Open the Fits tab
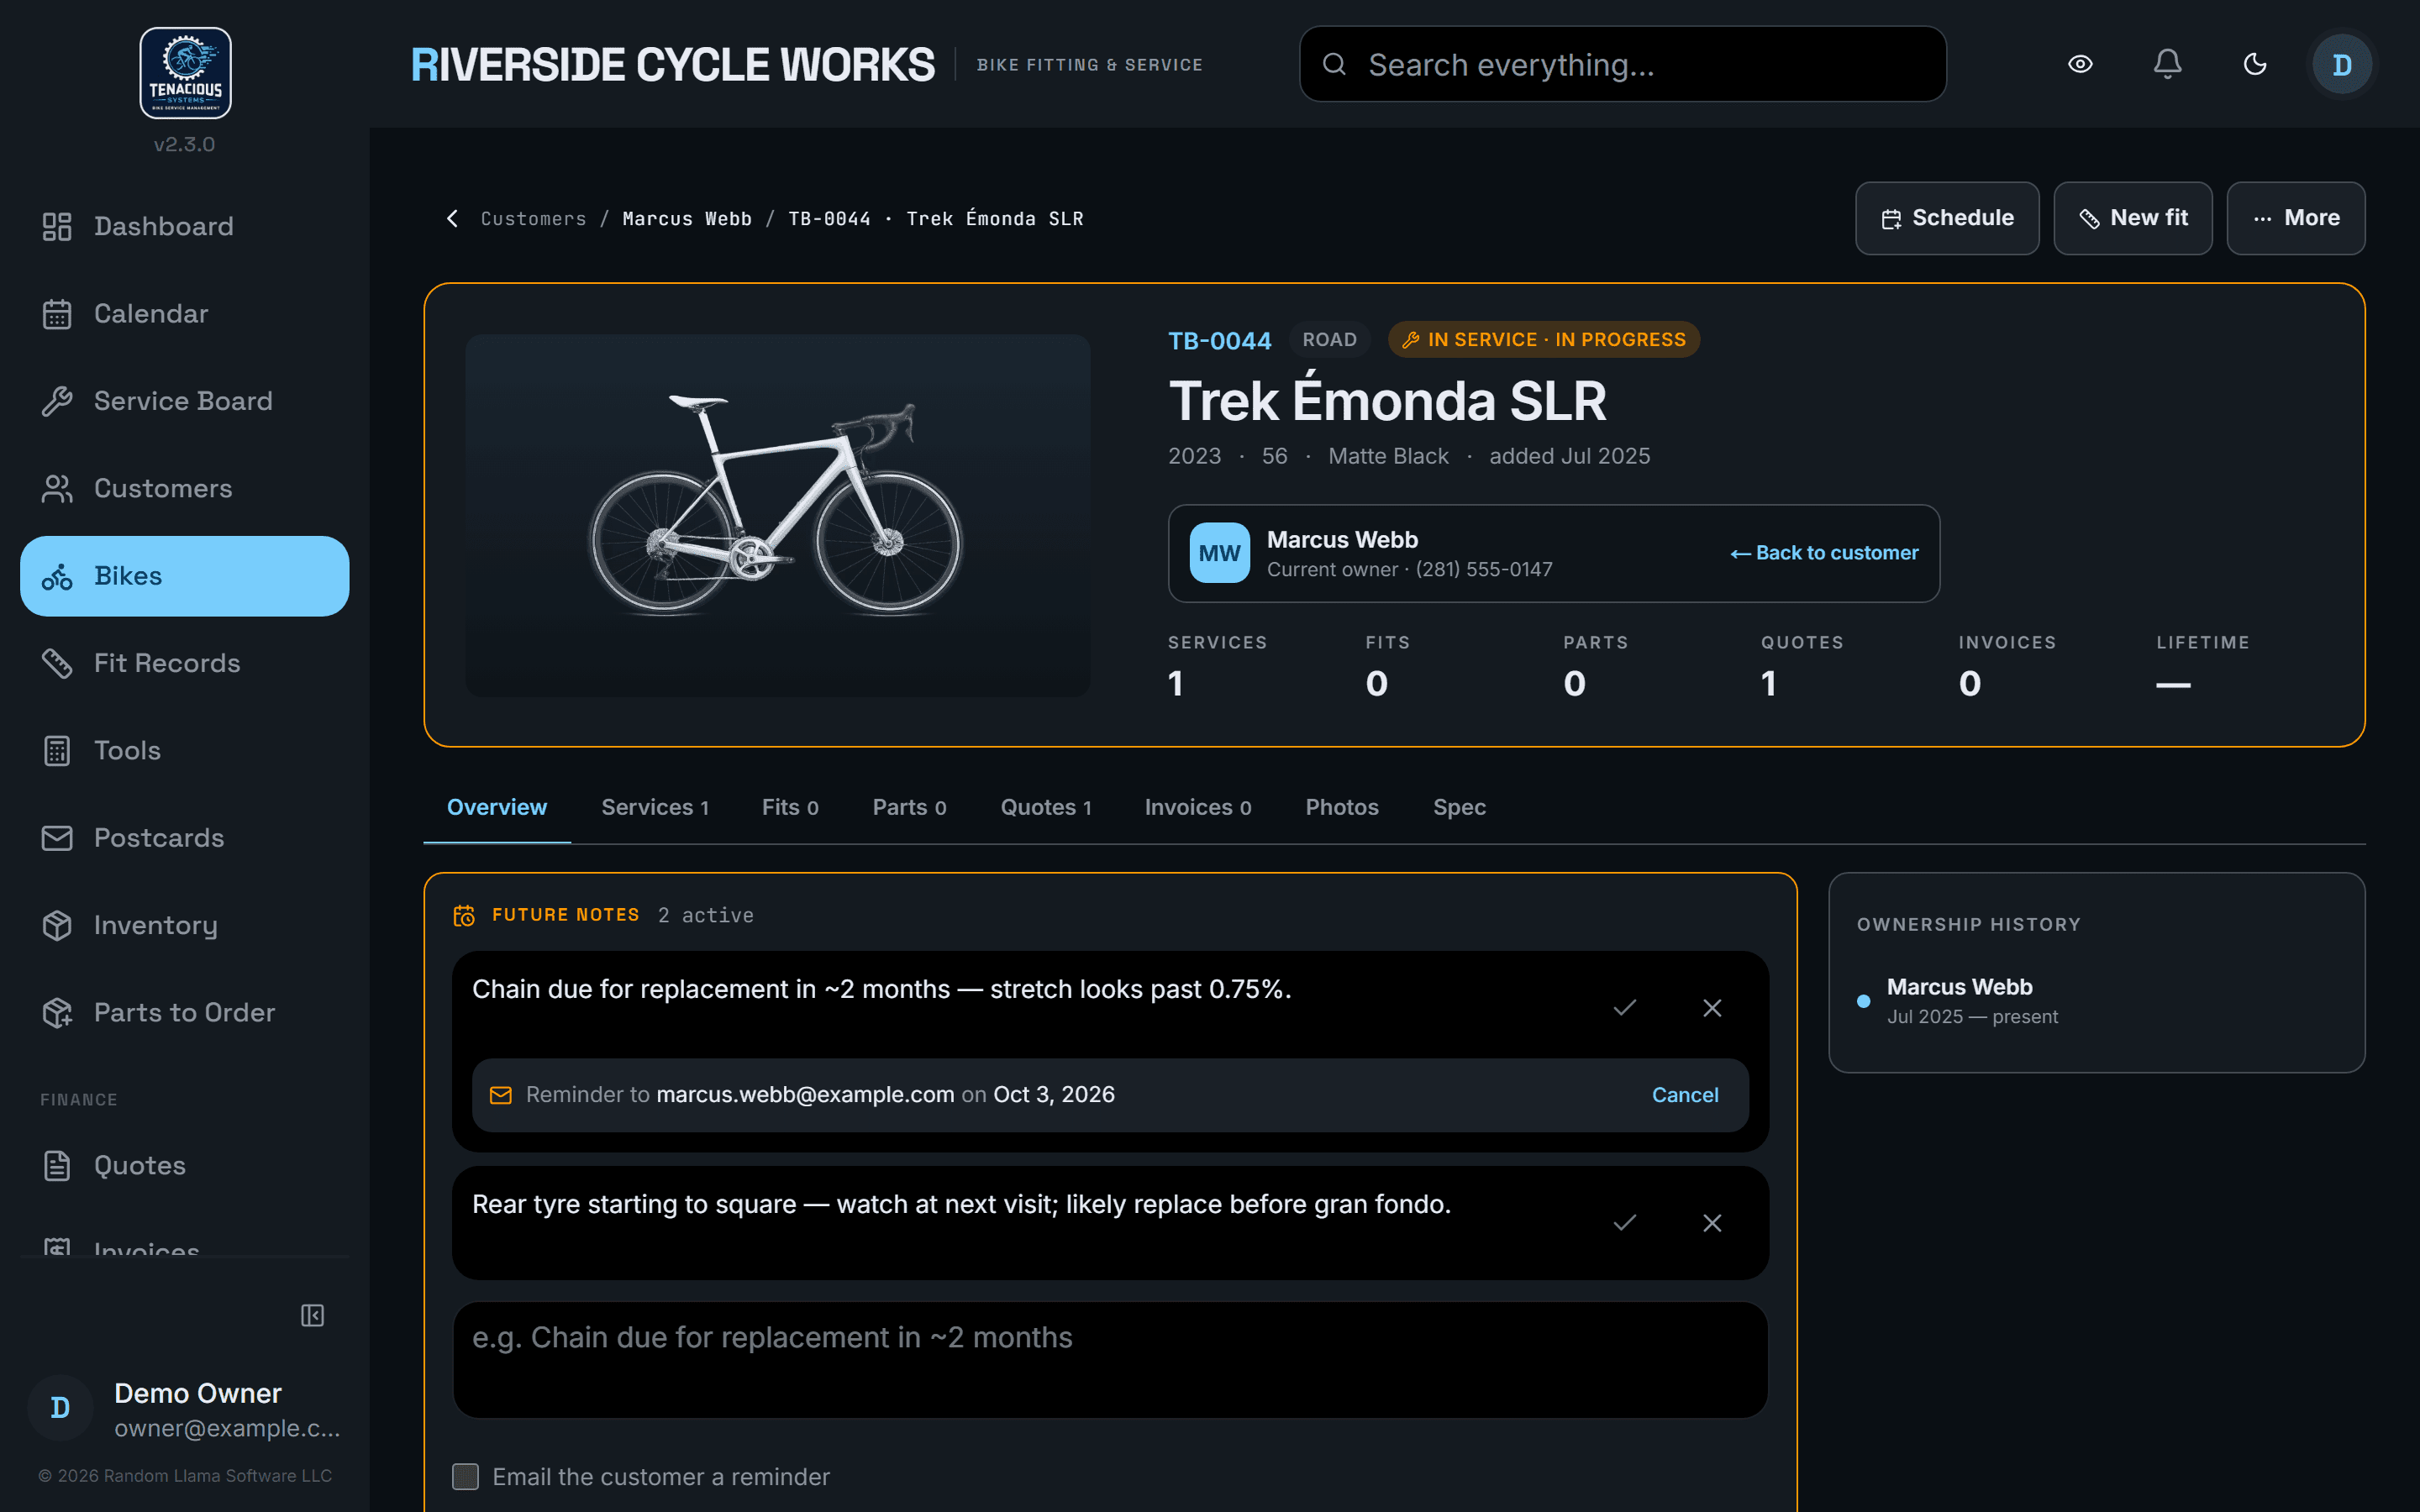Screen dimensions: 2420x1512 (x=789, y=807)
